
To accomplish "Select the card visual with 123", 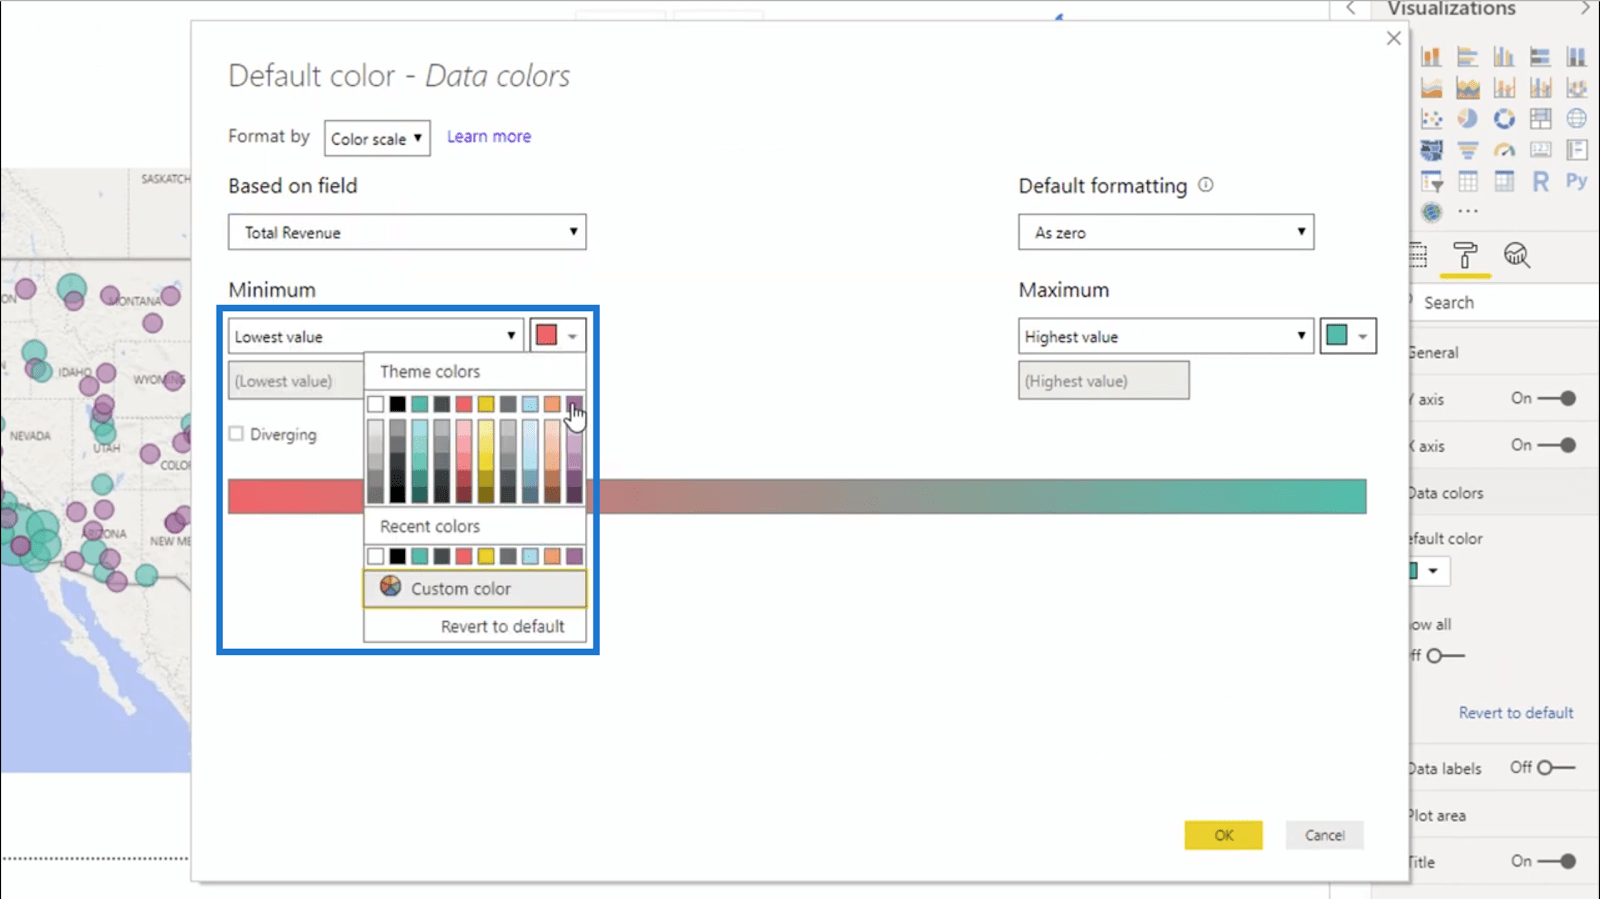I will tap(1540, 150).
